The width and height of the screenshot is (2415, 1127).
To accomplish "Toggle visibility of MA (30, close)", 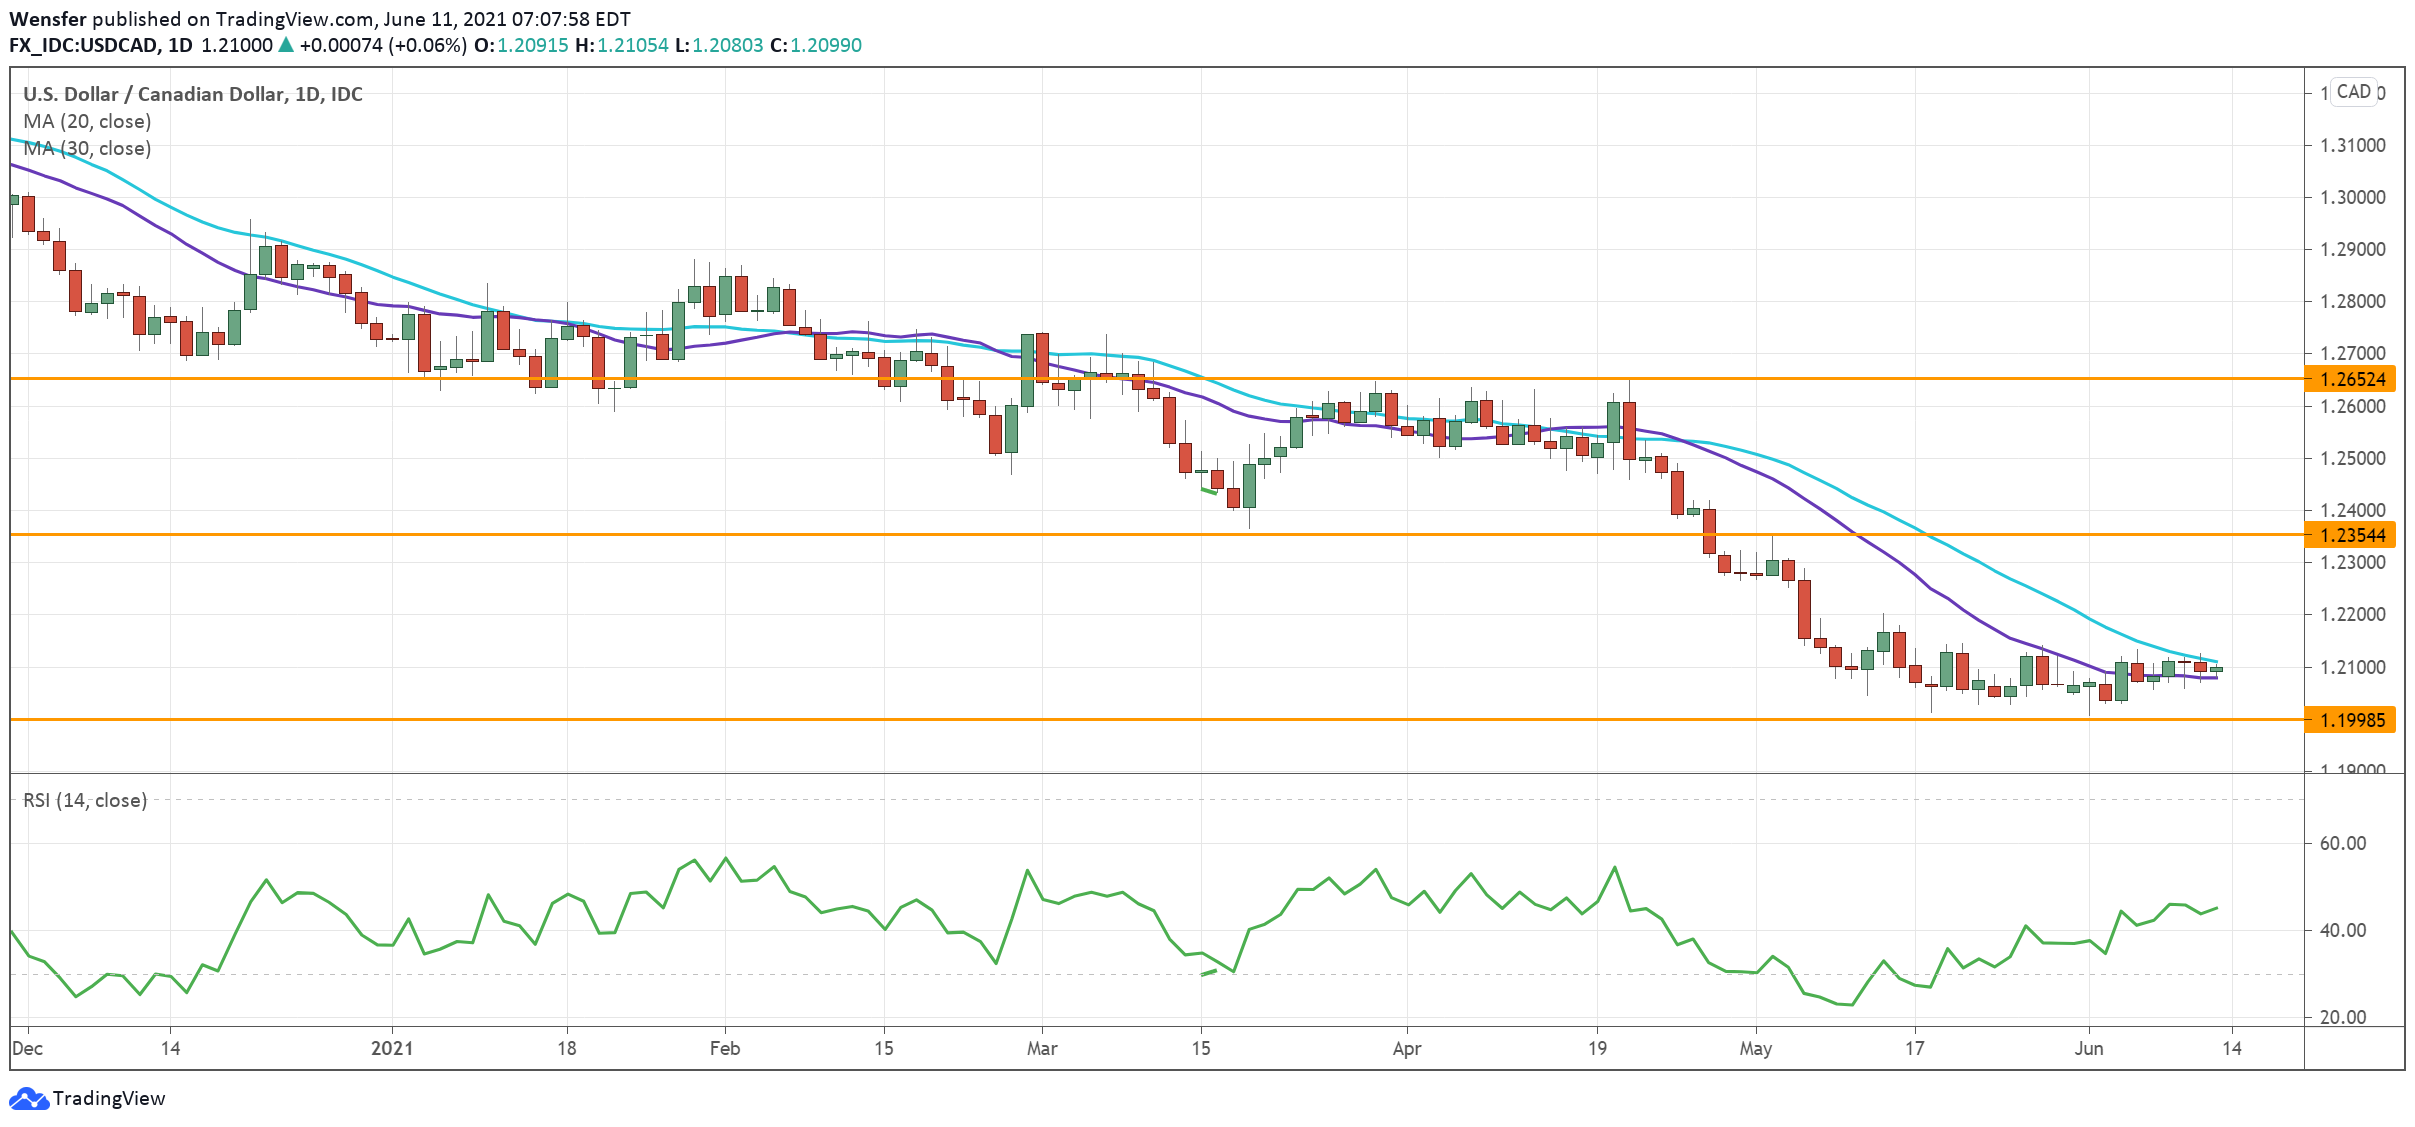I will (x=85, y=149).
